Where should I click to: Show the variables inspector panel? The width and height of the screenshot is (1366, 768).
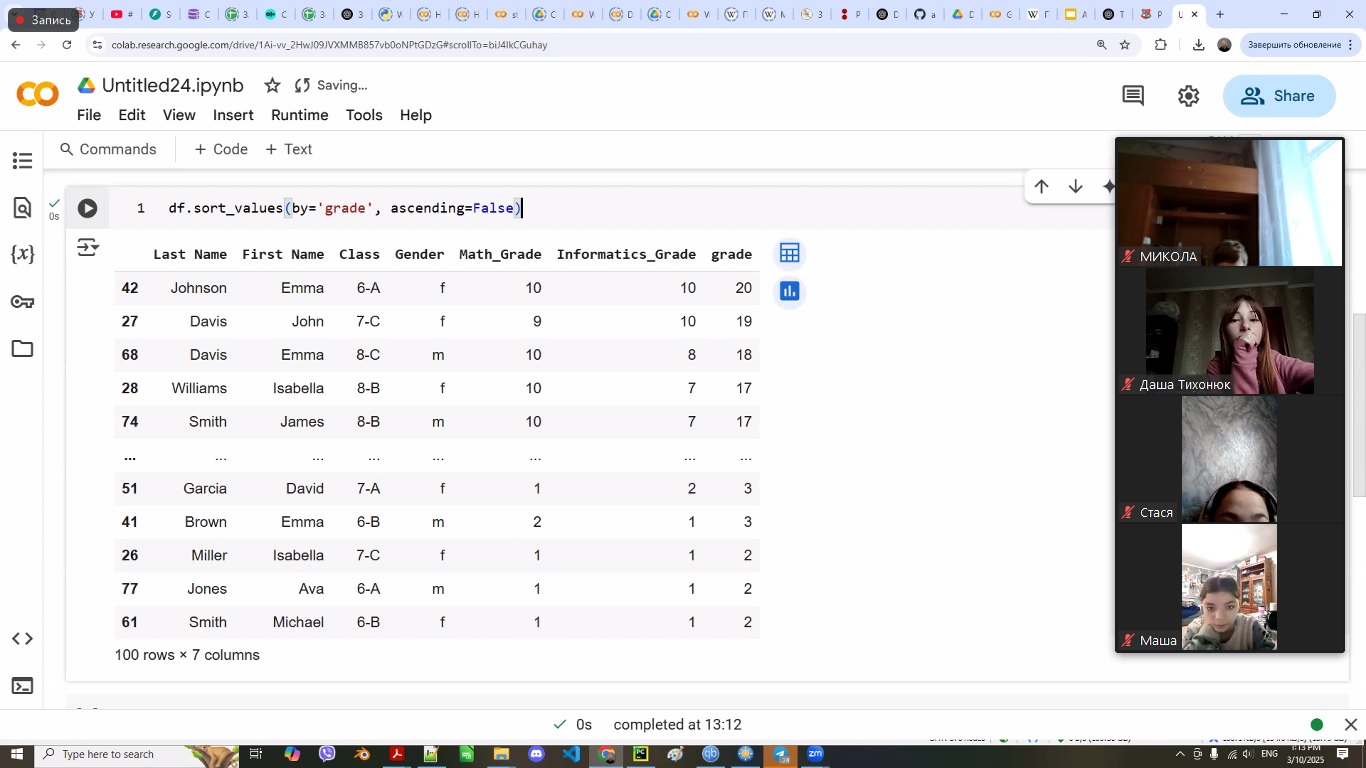pos(22,254)
